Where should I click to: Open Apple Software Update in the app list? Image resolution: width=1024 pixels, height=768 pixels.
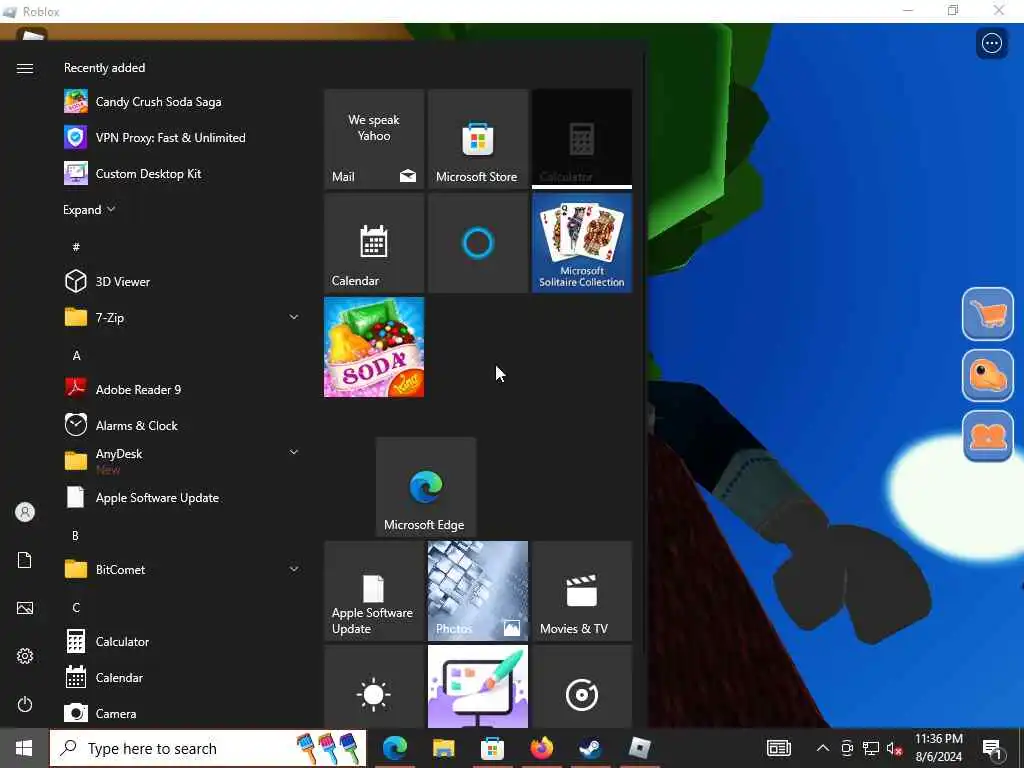click(182, 498)
